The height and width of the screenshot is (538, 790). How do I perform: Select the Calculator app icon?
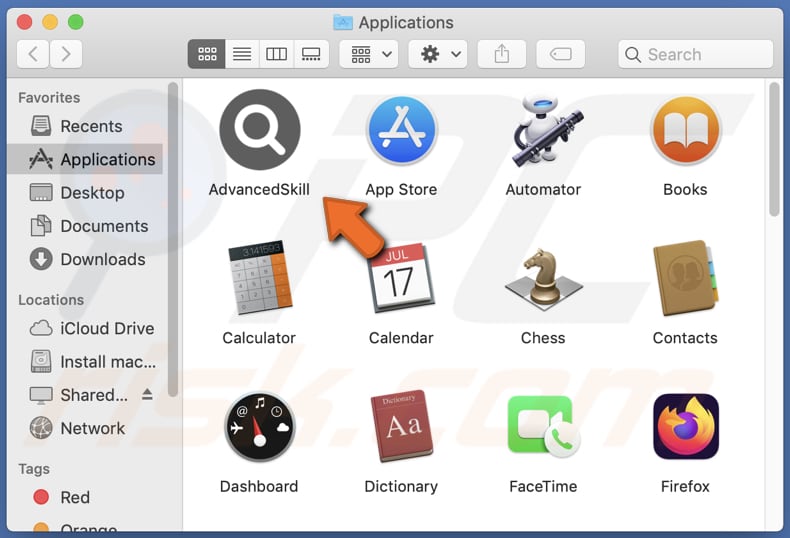click(260, 278)
